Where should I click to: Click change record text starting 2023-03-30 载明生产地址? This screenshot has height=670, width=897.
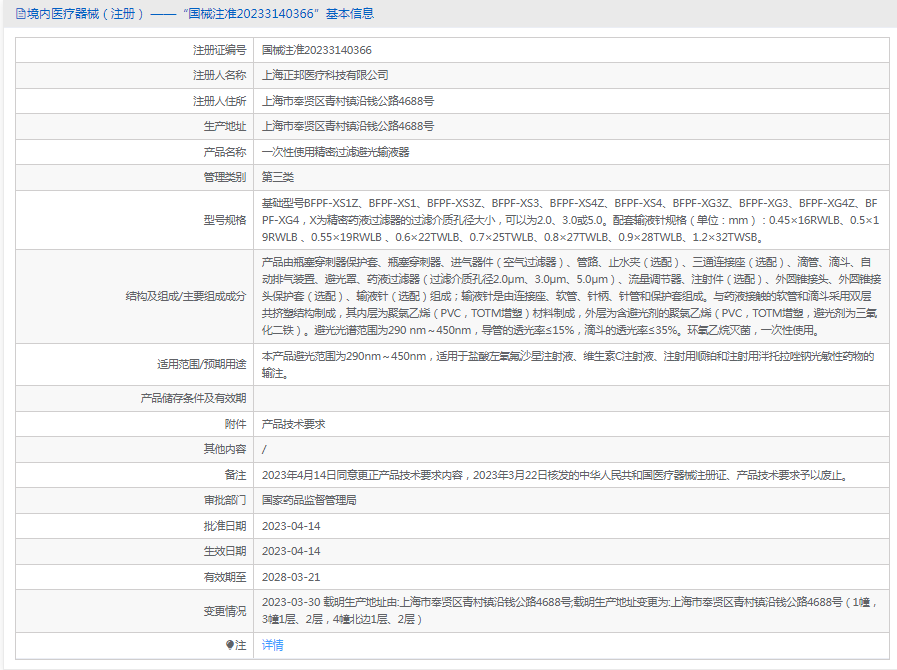(570, 610)
